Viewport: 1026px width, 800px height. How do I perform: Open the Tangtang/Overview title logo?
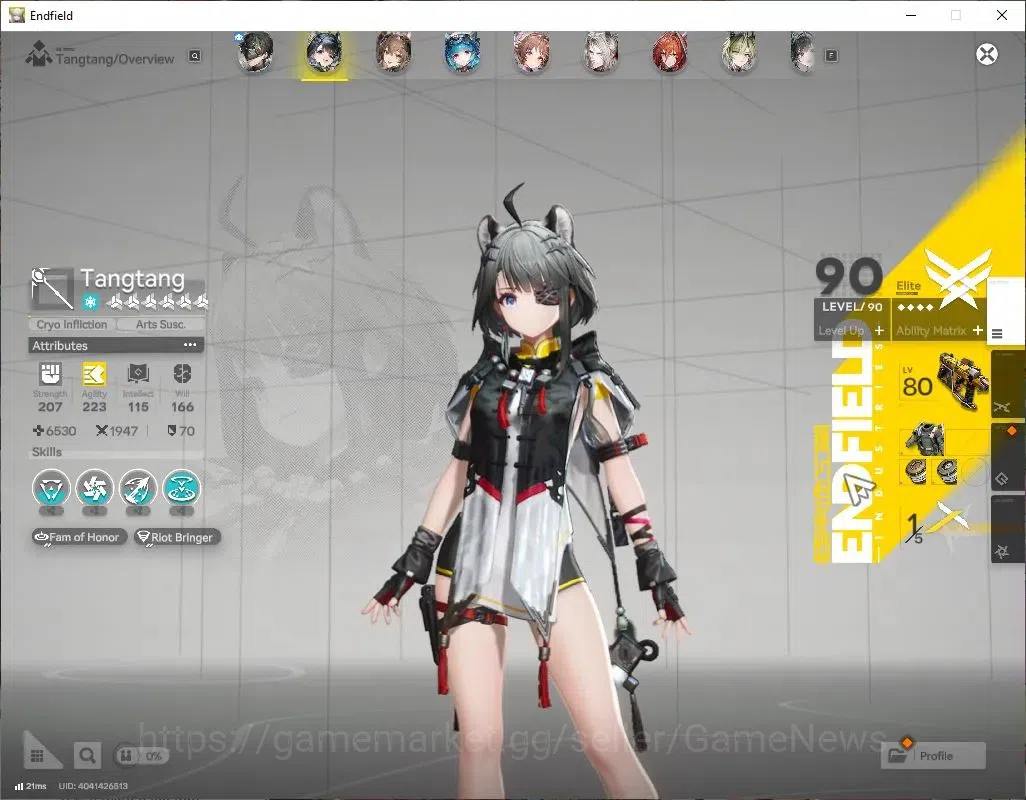pos(39,54)
